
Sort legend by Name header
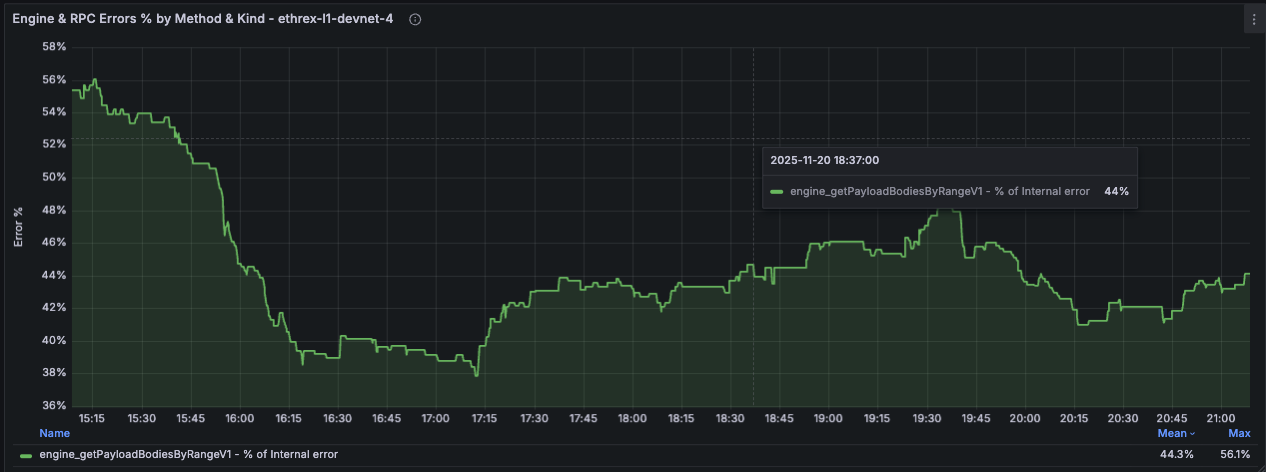[x=54, y=433]
